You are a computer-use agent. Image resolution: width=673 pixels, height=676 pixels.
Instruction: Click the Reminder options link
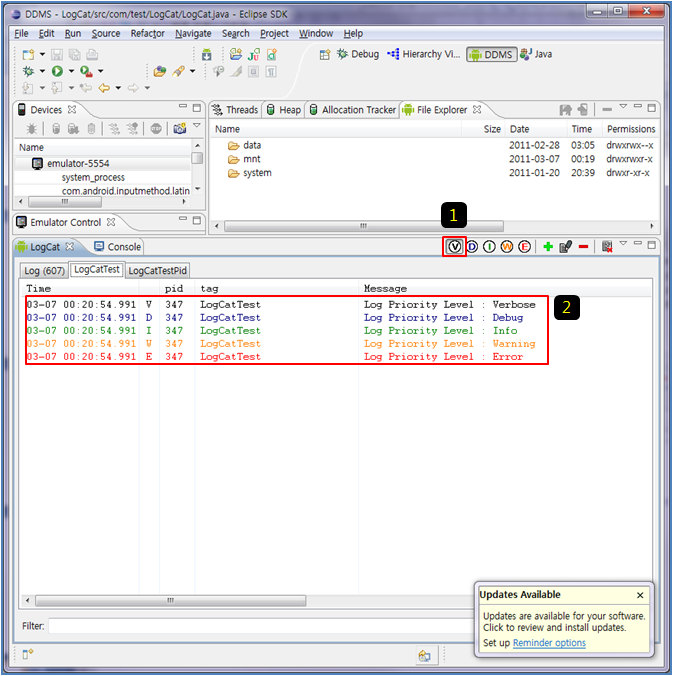point(549,643)
